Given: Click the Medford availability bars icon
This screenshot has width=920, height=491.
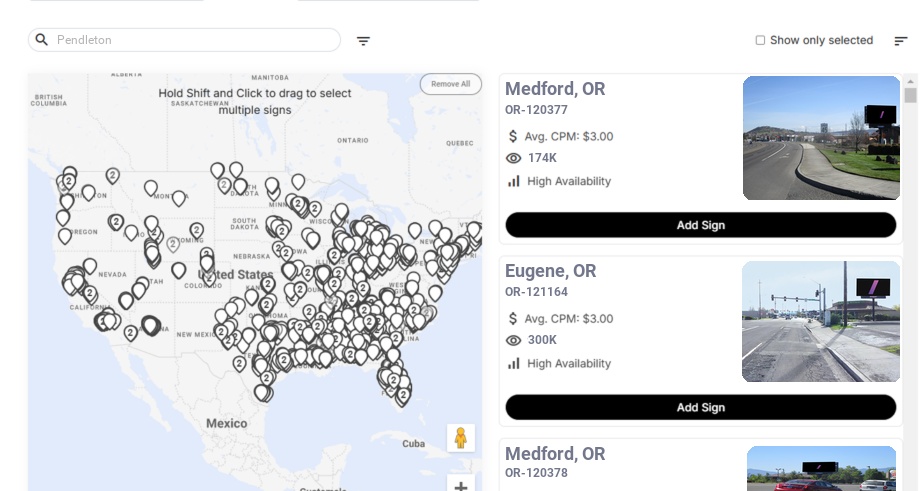Looking at the screenshot, I should click(514, 181).
